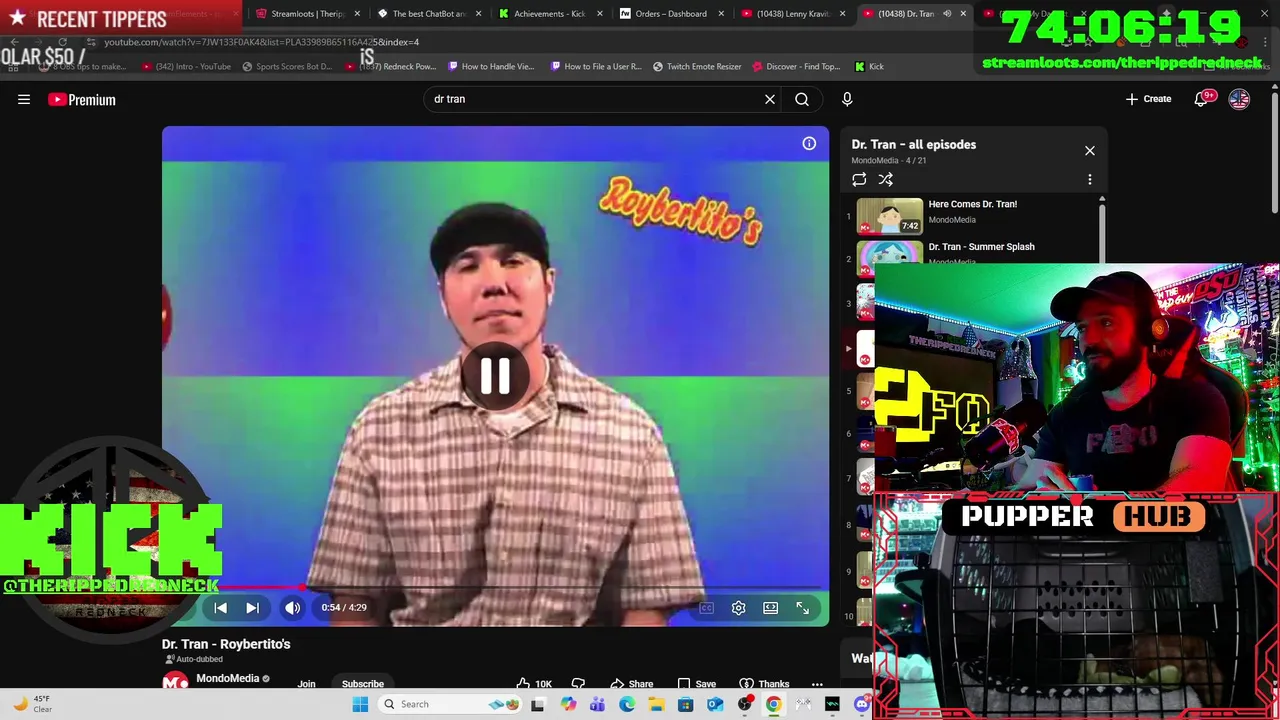1280x720 pixels.
Task: Launch Copilot from the taskbar
Action: tap(568, 704)
